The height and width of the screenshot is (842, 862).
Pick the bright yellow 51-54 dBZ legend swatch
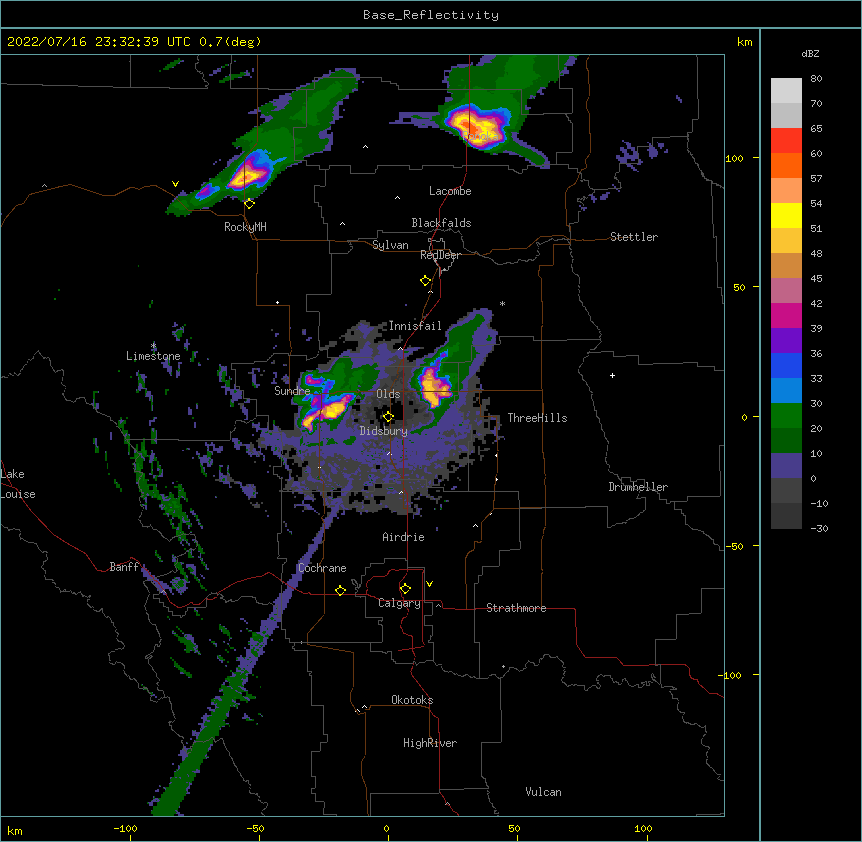[786, 215]
